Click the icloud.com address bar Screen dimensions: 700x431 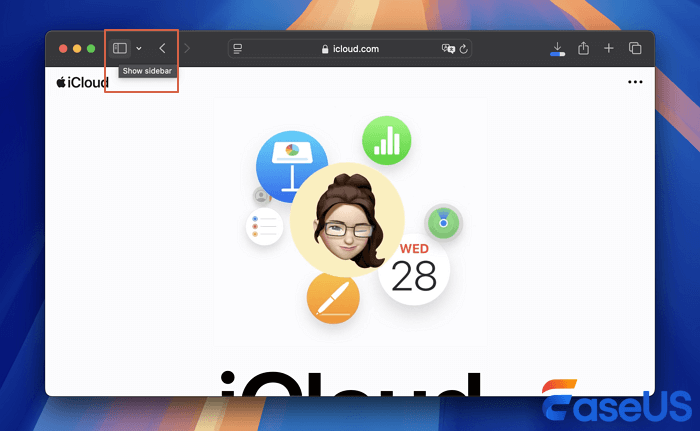pyautogui.click(x=350, y=49)
